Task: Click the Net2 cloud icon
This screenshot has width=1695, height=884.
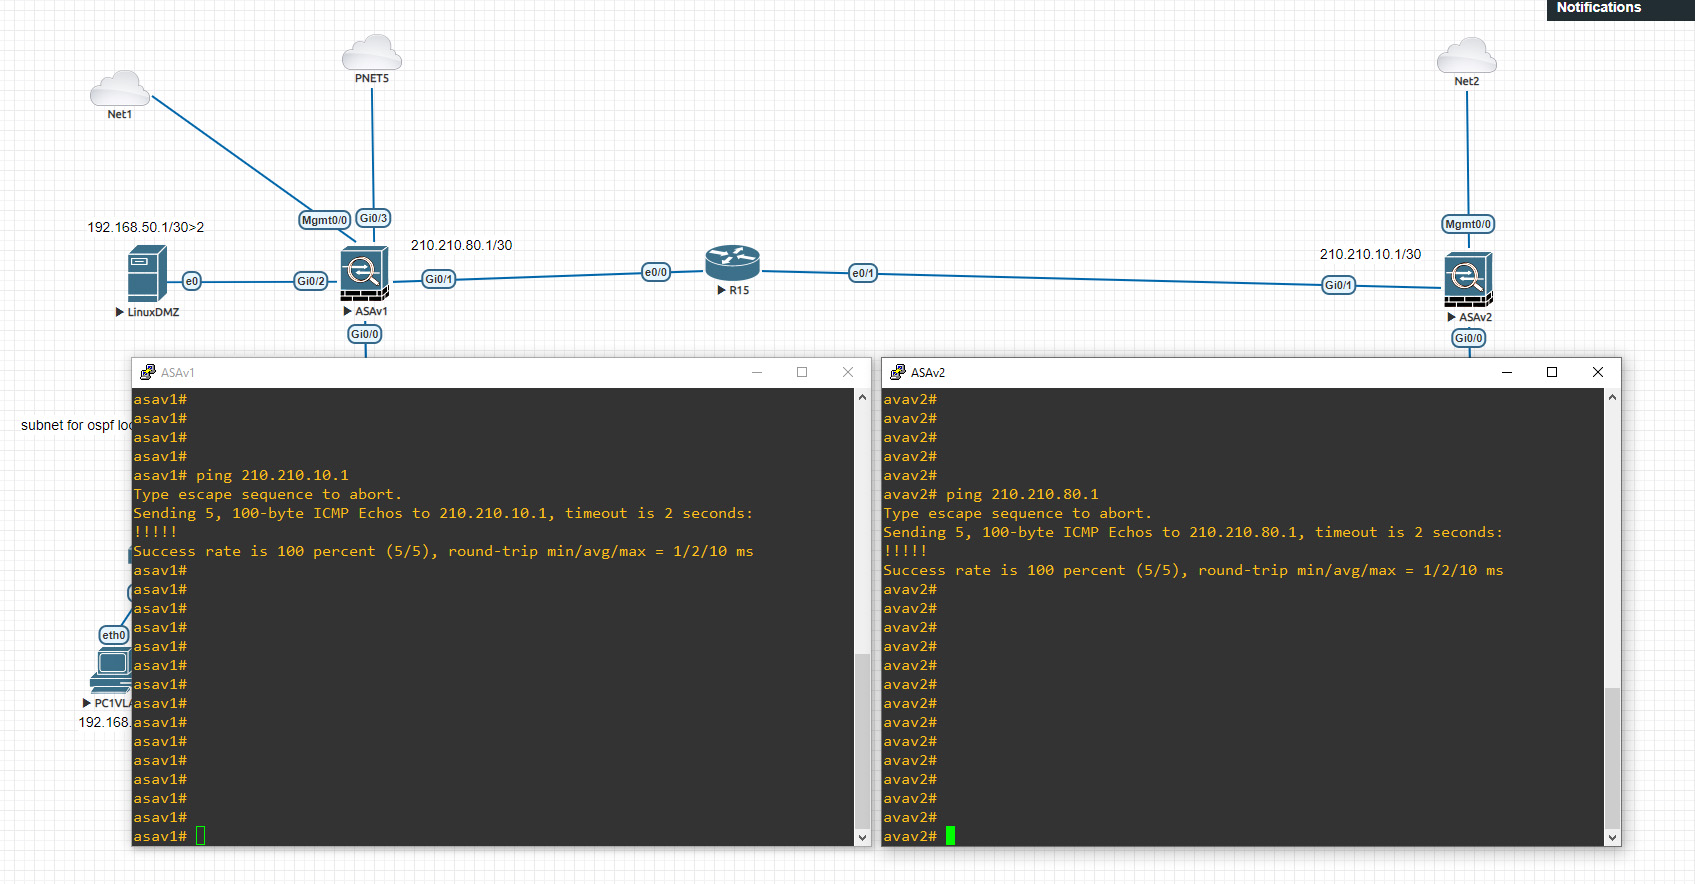Action: (x=1467, y=56)
